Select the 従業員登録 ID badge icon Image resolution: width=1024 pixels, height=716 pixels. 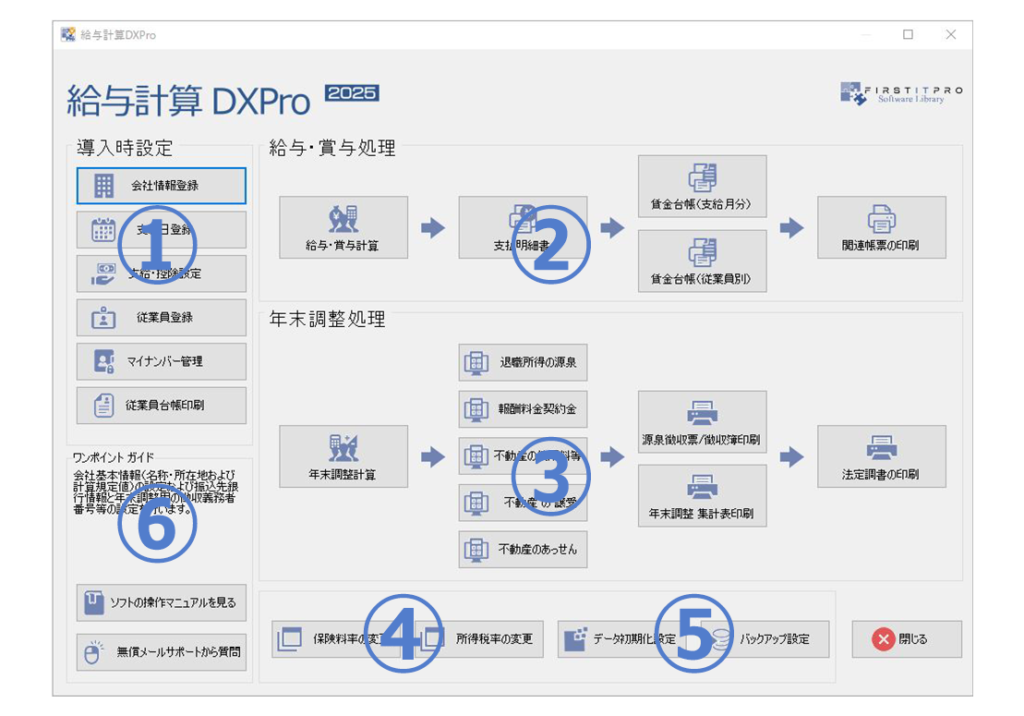click(x=103, y=318)
